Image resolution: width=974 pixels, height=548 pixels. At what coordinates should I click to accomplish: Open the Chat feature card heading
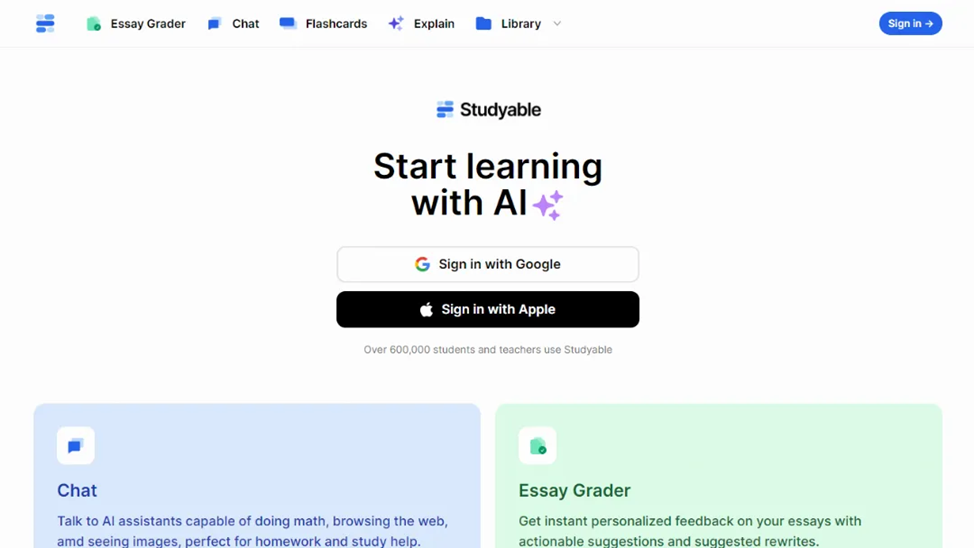pos(77,490)
